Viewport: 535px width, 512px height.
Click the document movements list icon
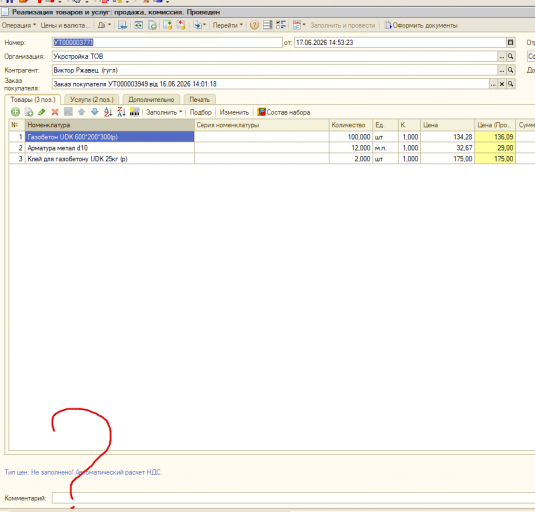pyautogui.click(x=268, y=25)
